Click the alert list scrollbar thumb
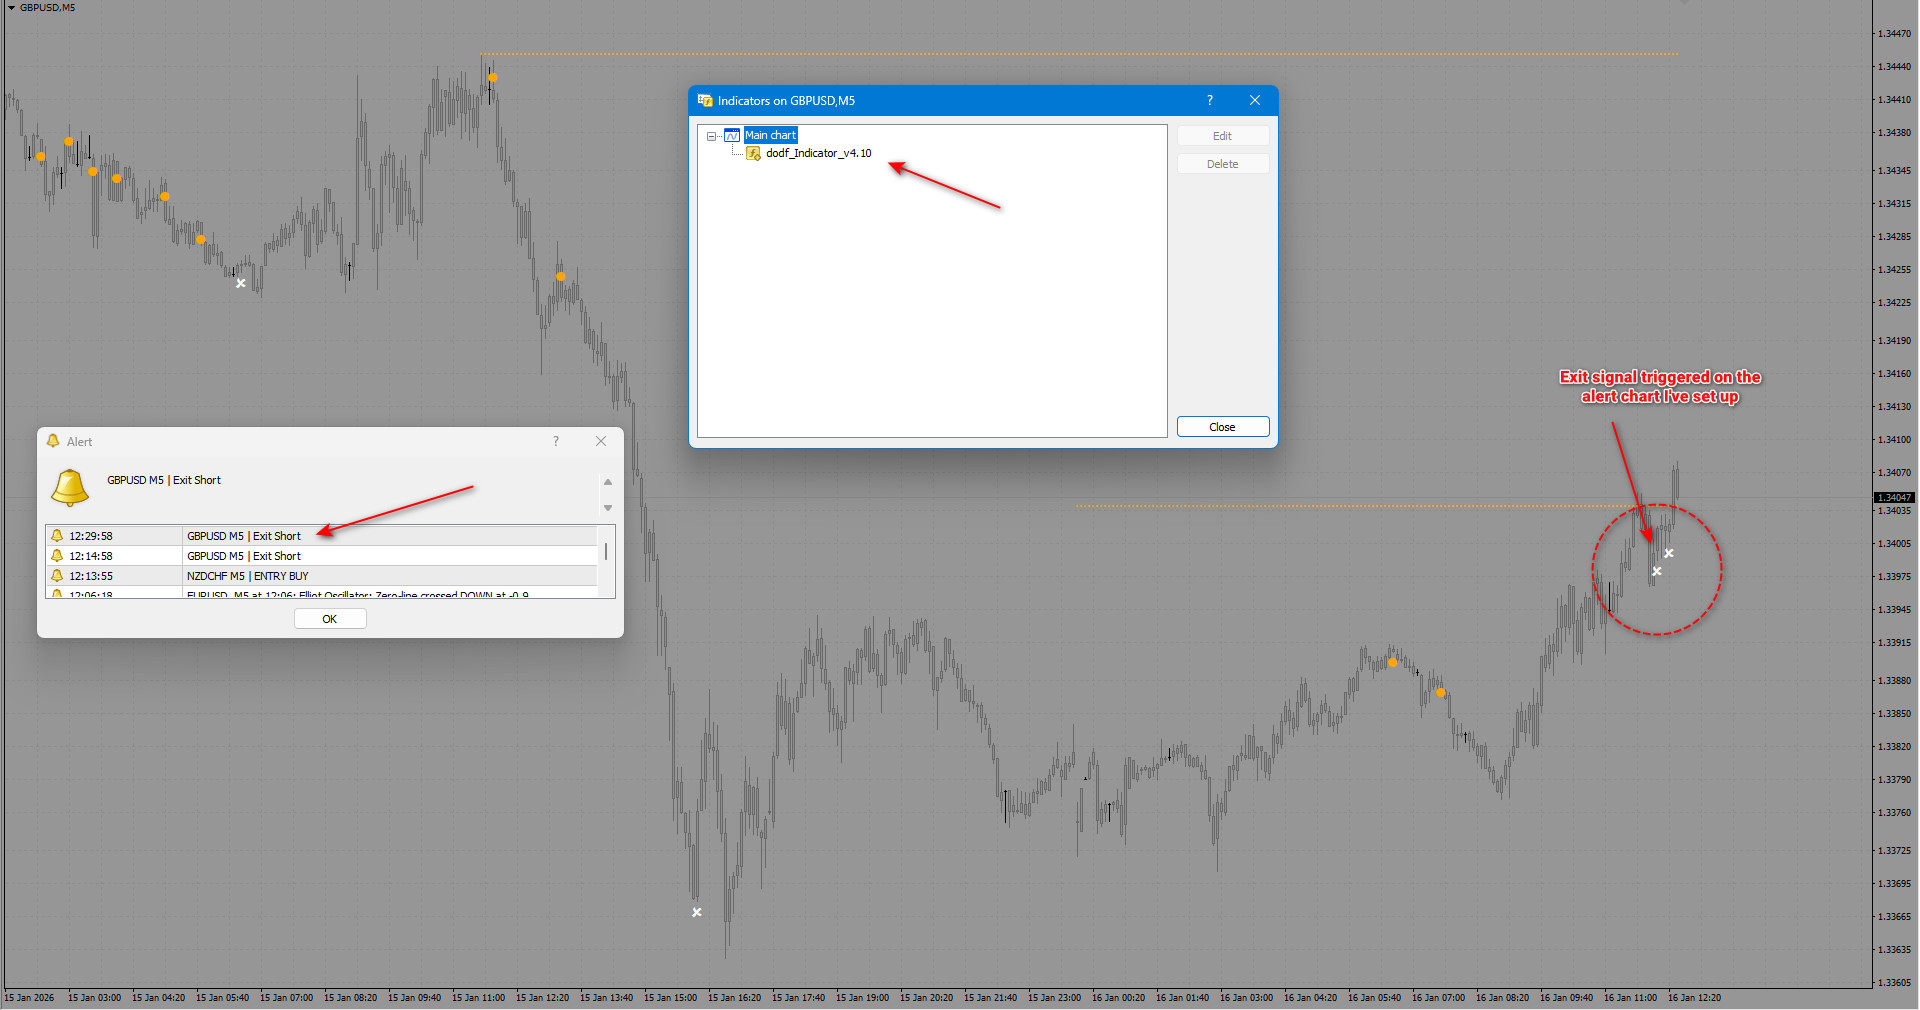This screenshot has width=1920, height=1010. click(606, 551)
